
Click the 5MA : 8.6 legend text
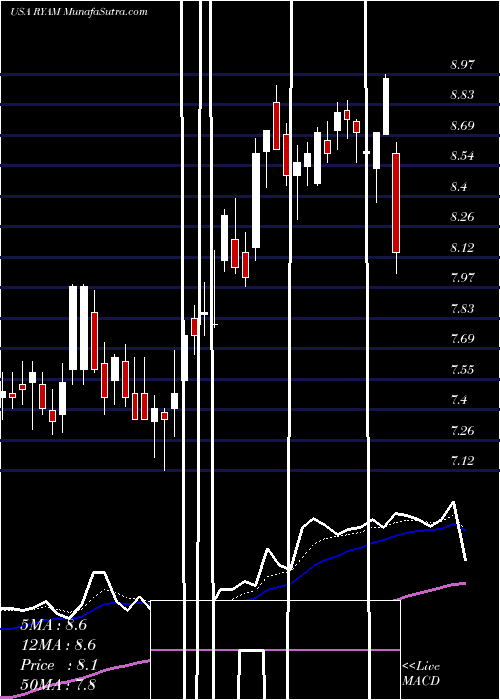[x=54, y=625]
